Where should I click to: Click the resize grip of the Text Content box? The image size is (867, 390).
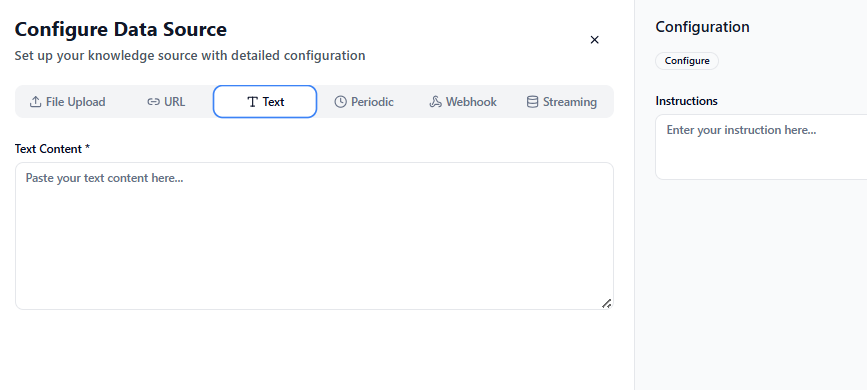point(607,303)
